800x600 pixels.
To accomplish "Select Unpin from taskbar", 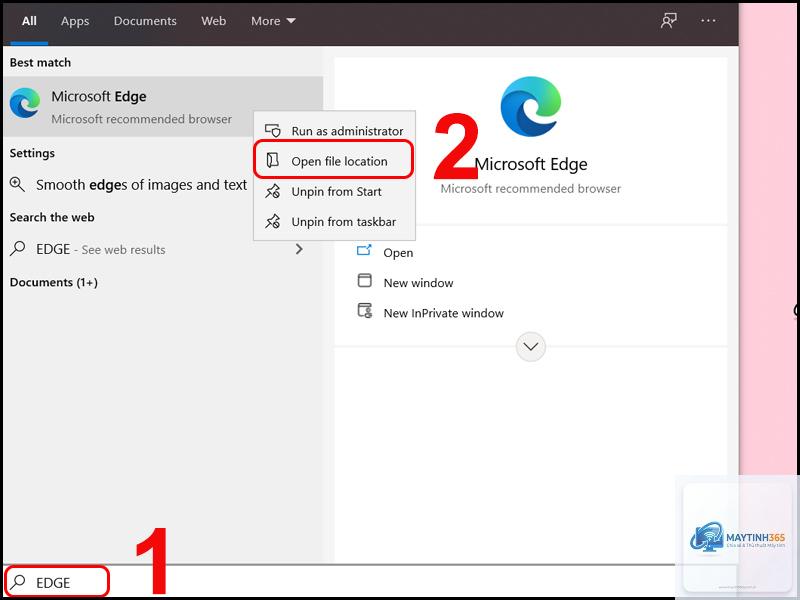I will point(335,222).
